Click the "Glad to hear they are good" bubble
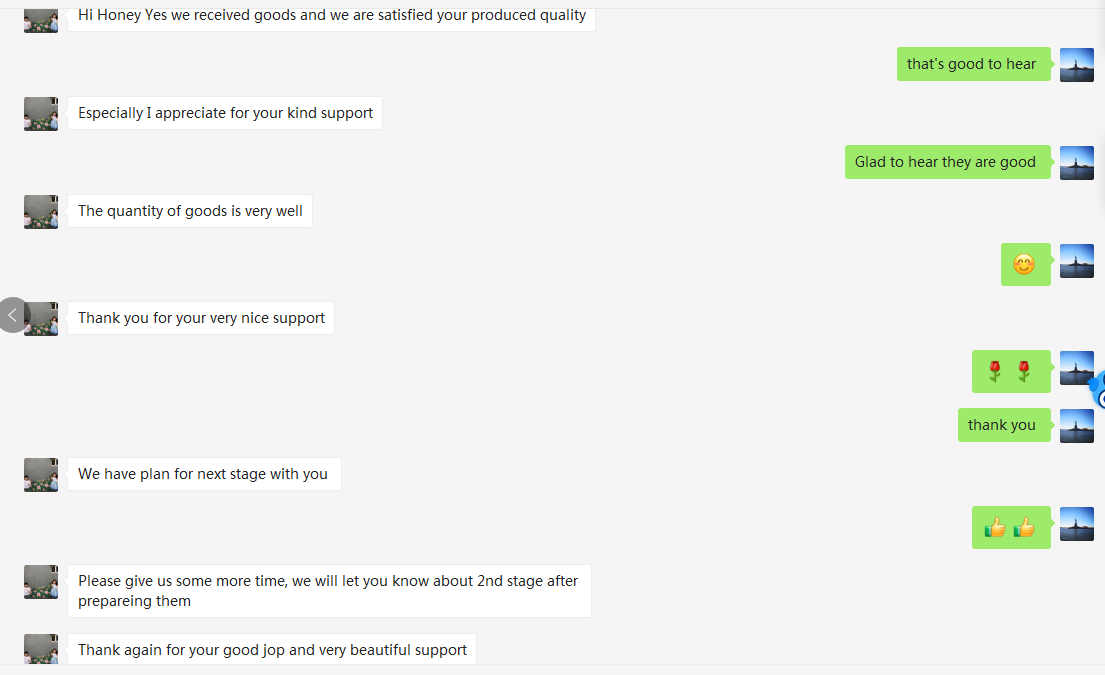 pyautogui.click(x=947, y=162)
